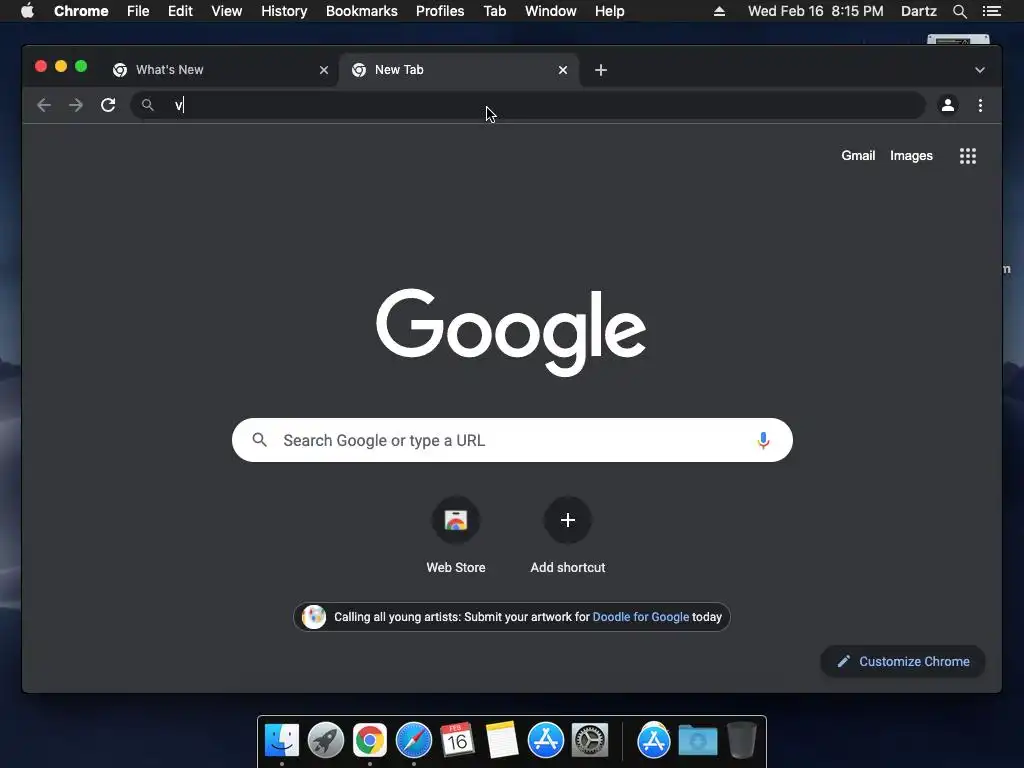
Task: Click the date and time in menu bar
Action: (x=815, y=11)
